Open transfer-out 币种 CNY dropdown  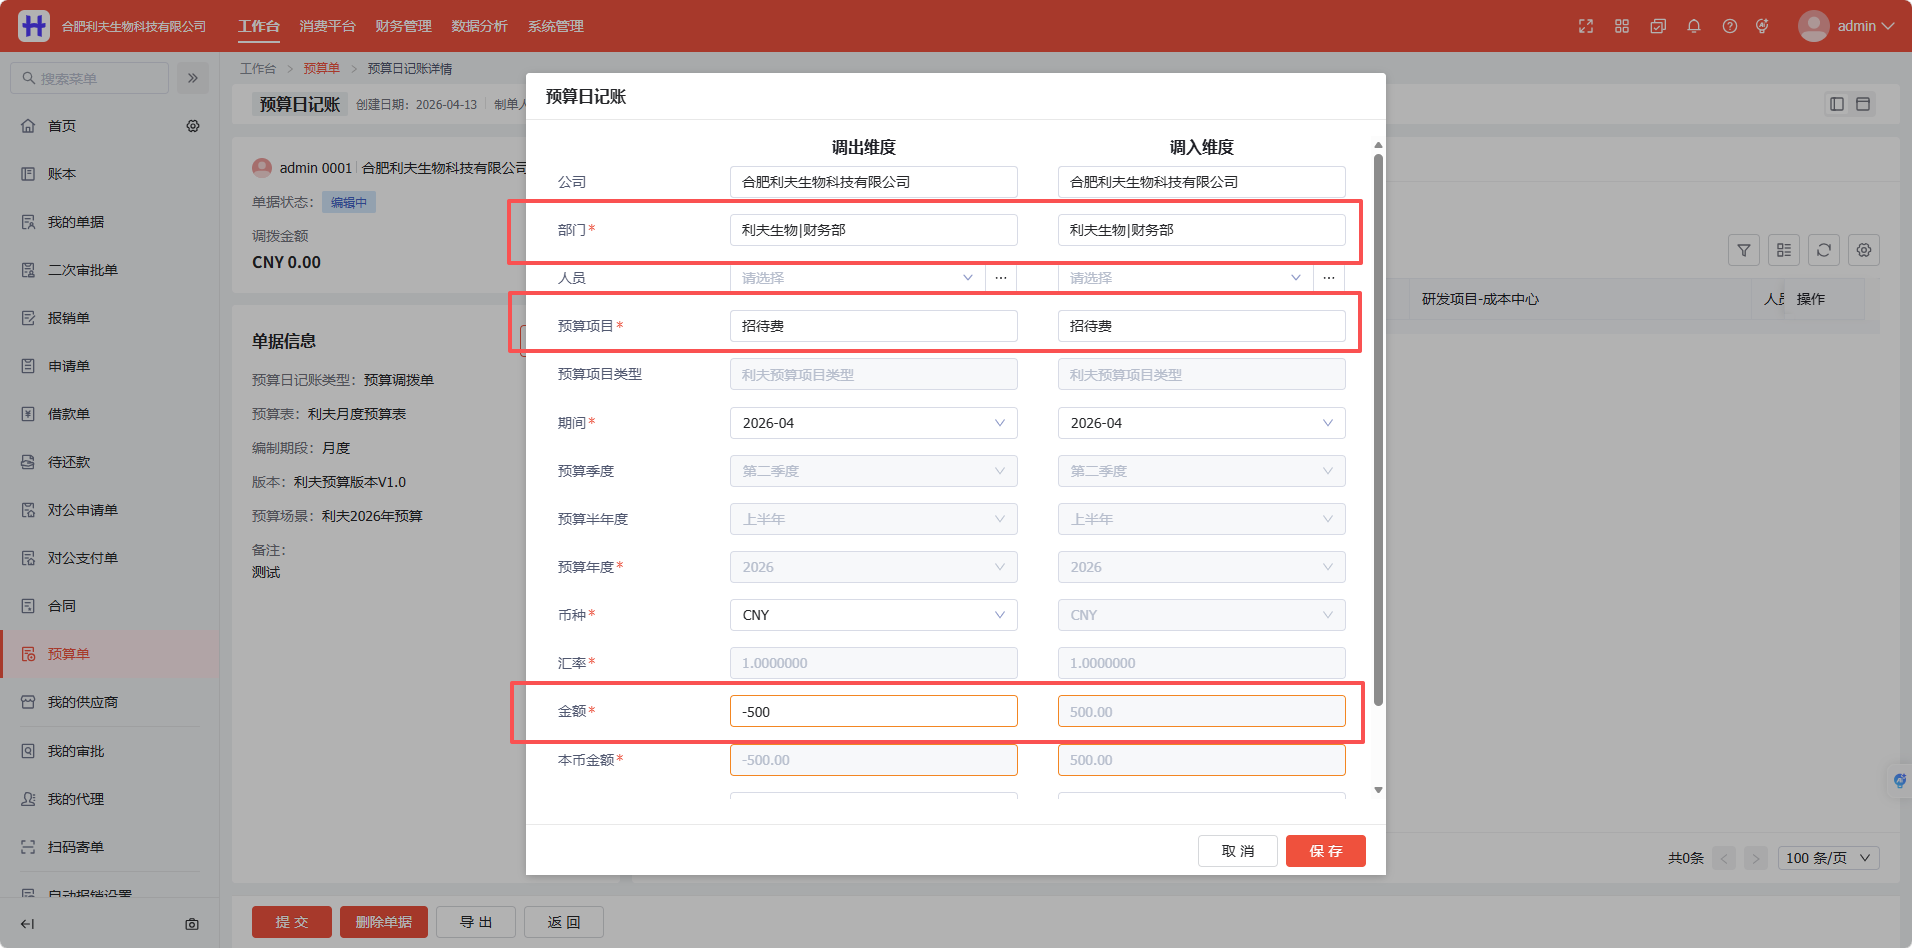click(x=874, y=615)
